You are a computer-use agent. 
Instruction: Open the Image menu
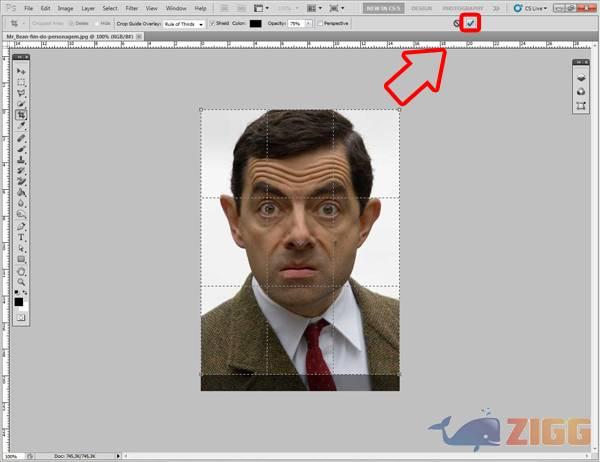(x=65, y=8)
